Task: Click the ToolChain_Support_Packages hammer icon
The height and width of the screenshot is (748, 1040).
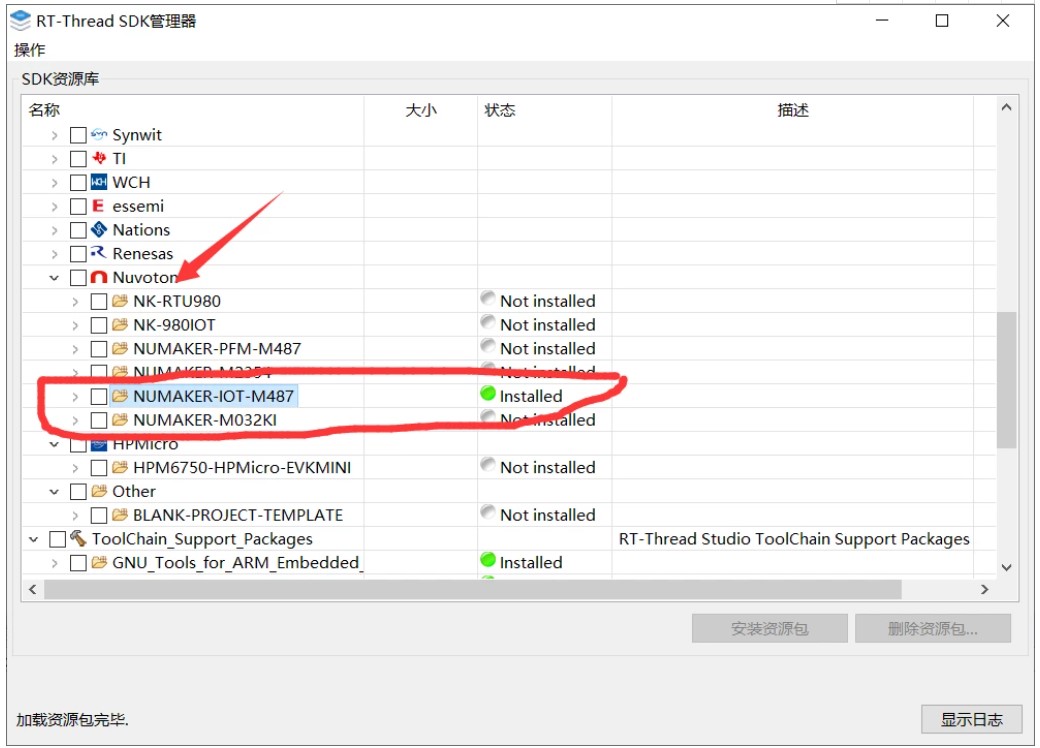Action: [78, 538]
